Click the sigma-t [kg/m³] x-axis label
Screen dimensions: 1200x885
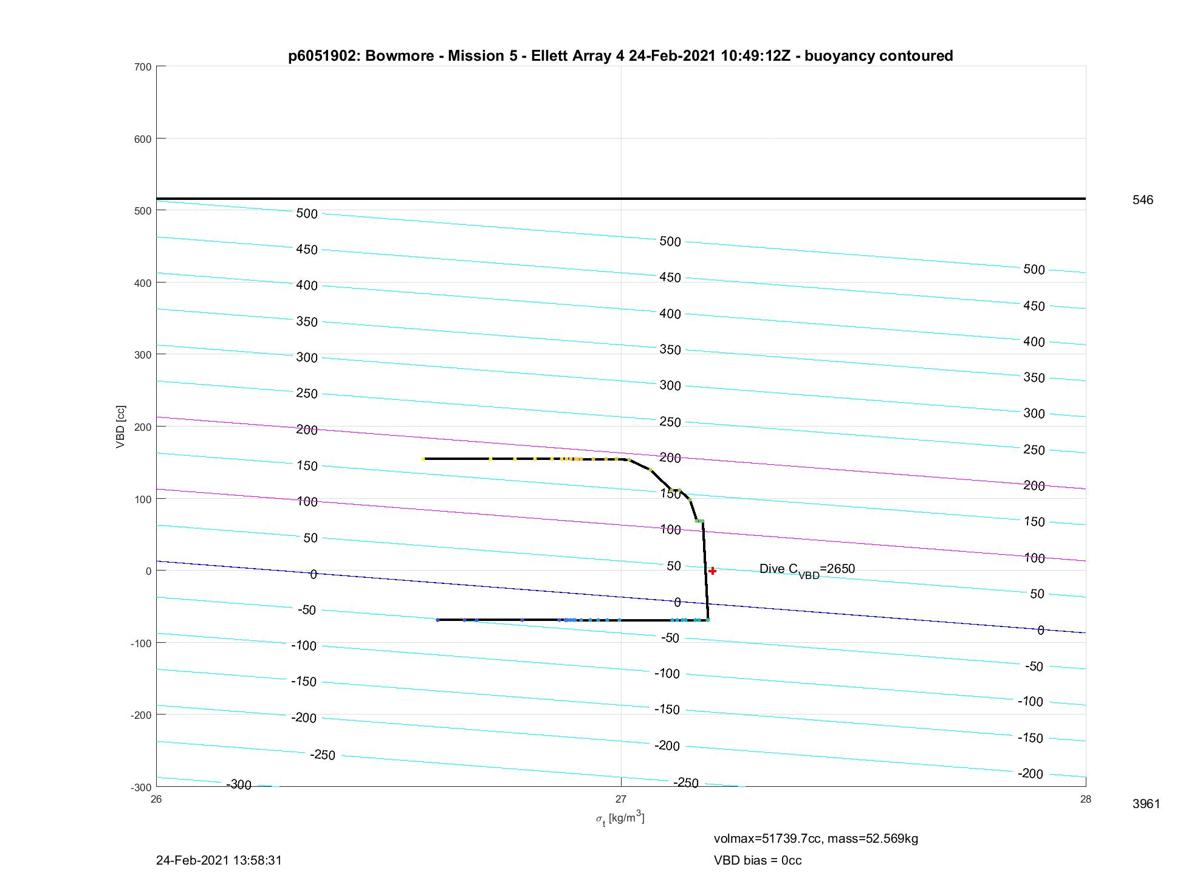pyautogui.click(x=620, y=818)
